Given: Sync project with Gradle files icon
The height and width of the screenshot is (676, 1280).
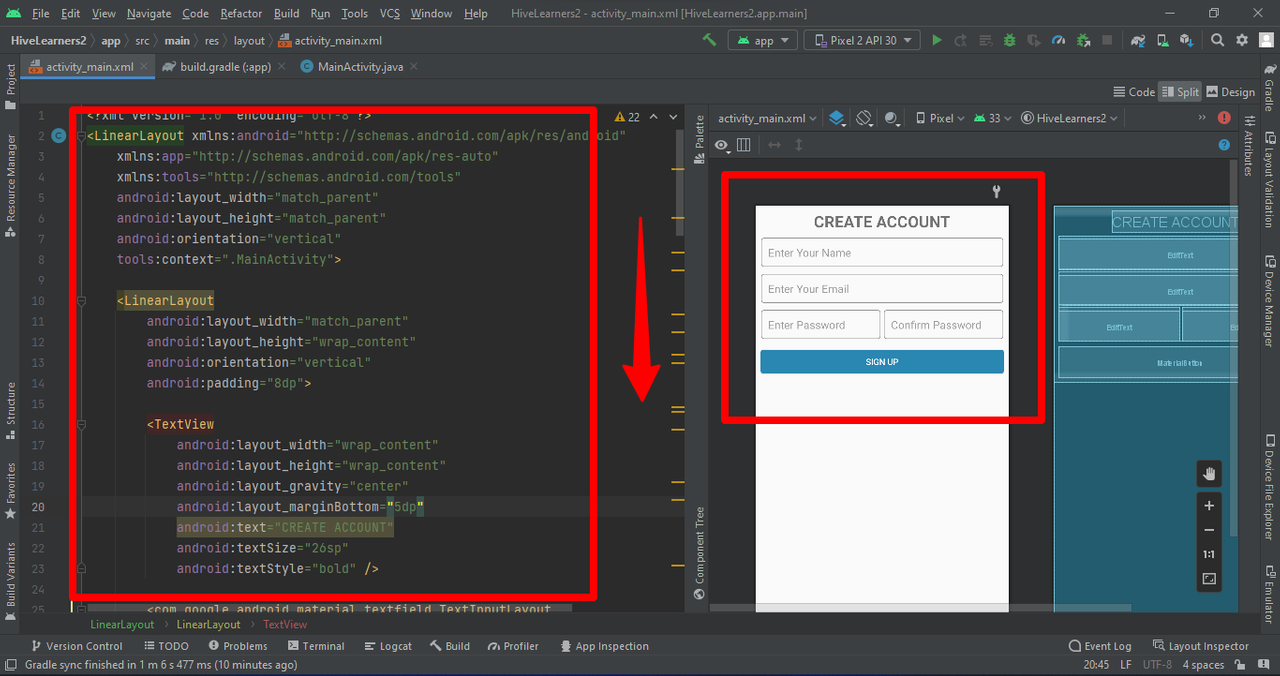Looking at the screenshot, I should pos(1139,40).
